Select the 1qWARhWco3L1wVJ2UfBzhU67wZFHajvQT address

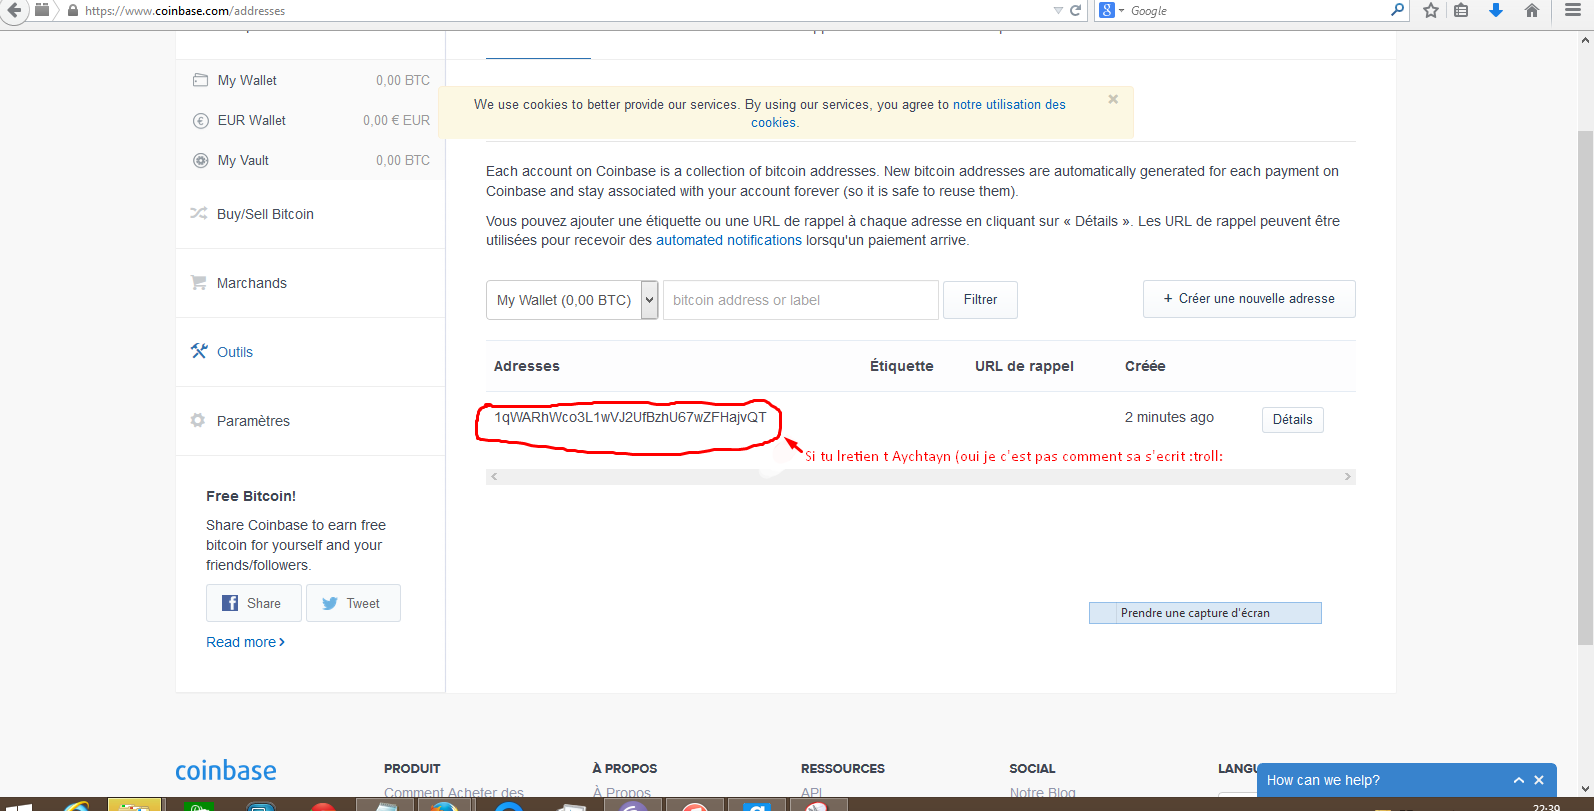point(630,417)
